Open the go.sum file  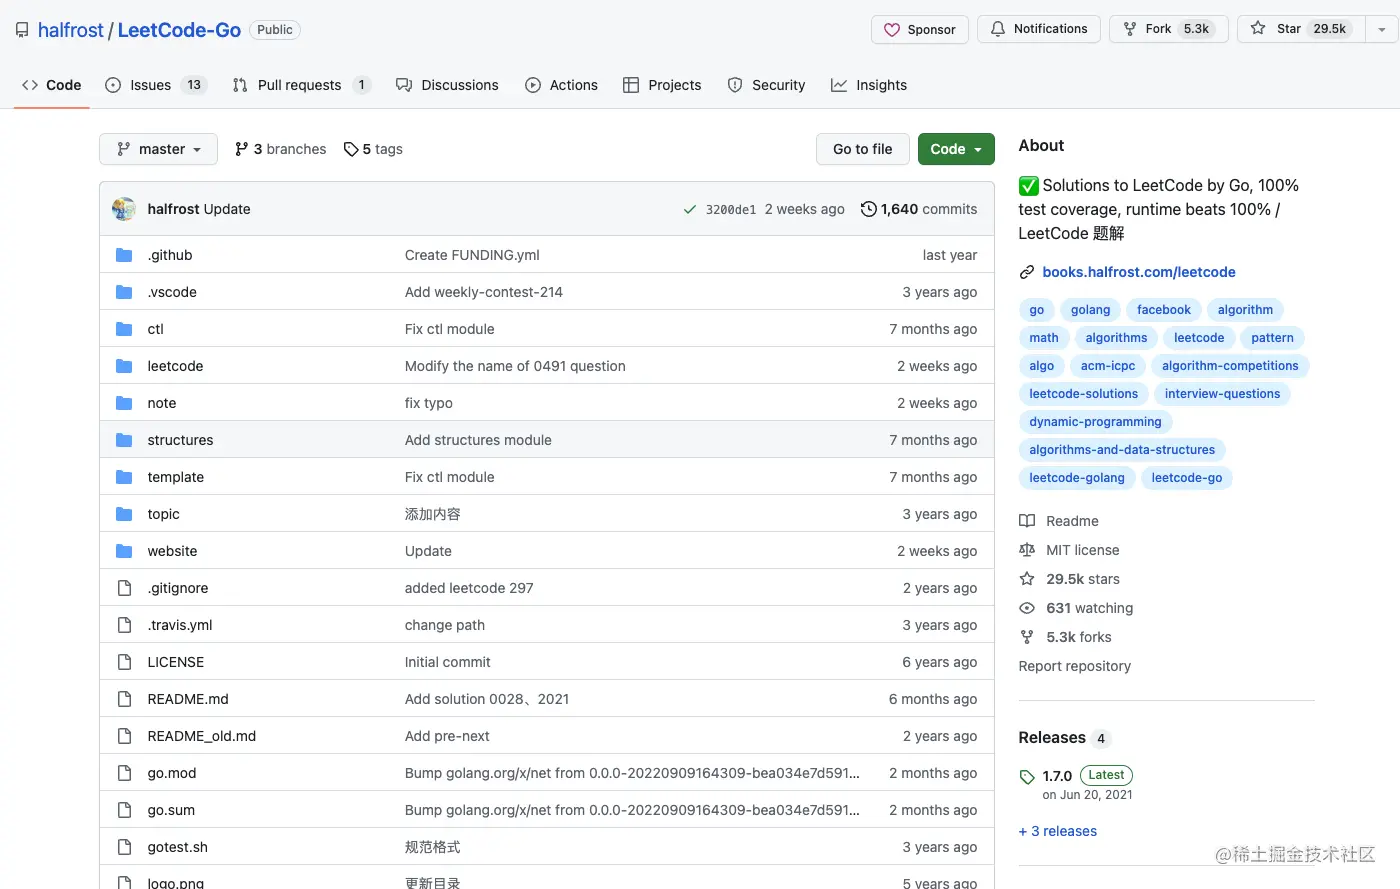pos(171,810)
